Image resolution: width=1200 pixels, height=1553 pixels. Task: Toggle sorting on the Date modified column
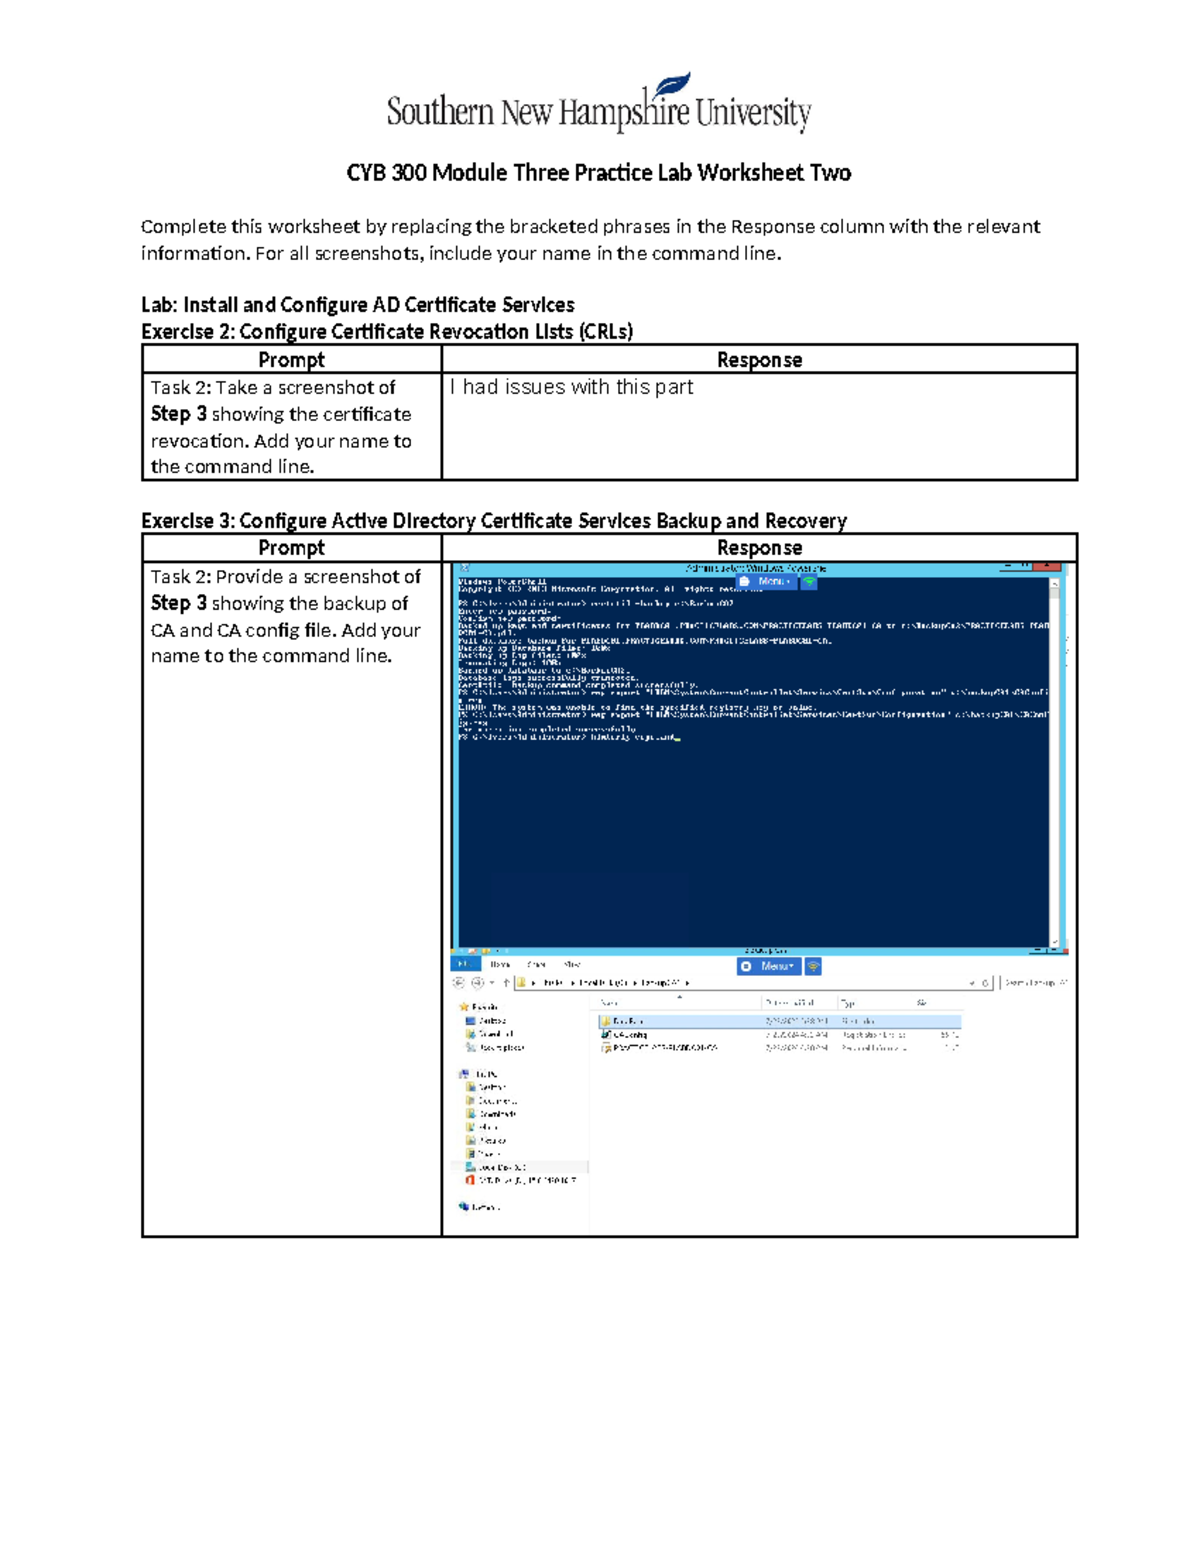point(788,1001)
